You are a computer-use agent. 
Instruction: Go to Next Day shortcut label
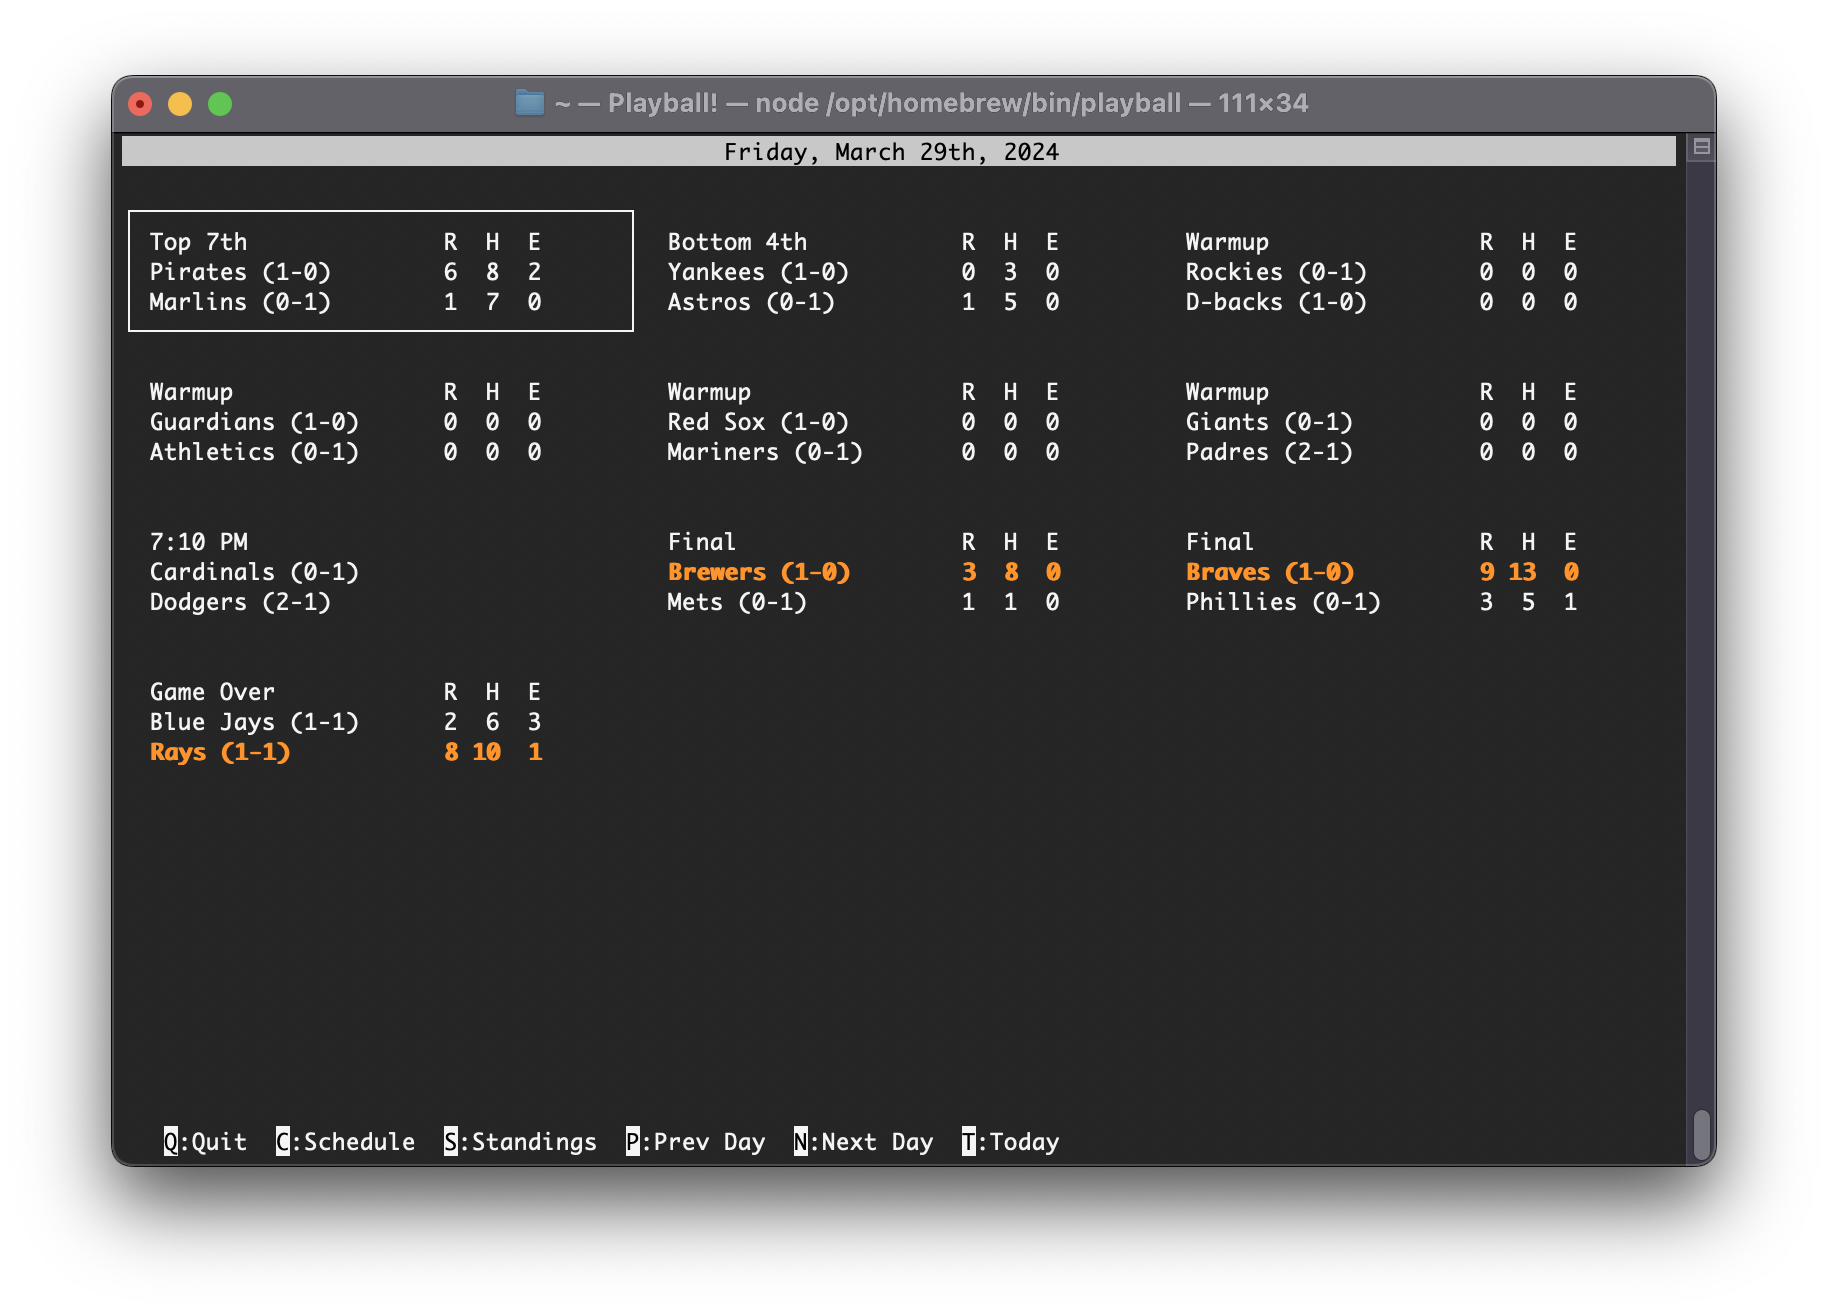coord(863,1142)
